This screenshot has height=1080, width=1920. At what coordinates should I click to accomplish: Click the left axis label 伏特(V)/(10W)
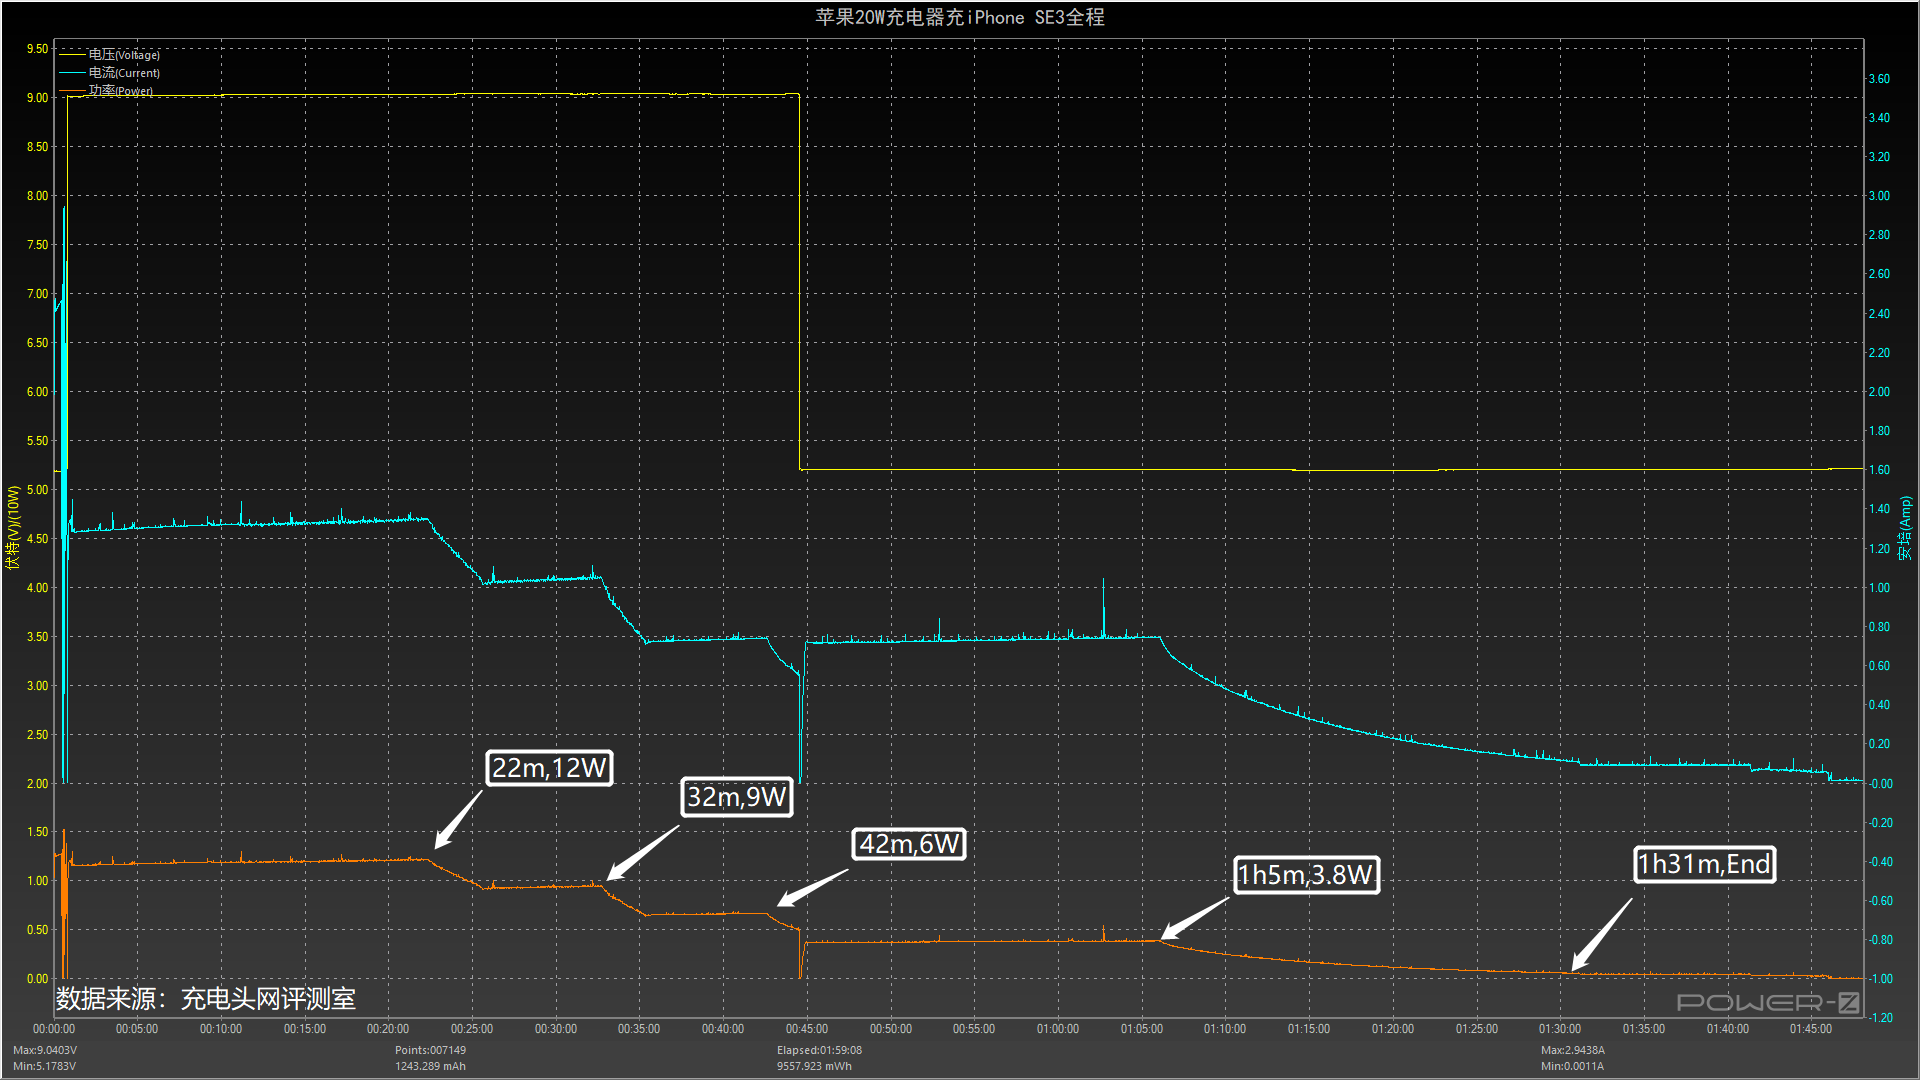pyautogui.click(x=13, y=527)
